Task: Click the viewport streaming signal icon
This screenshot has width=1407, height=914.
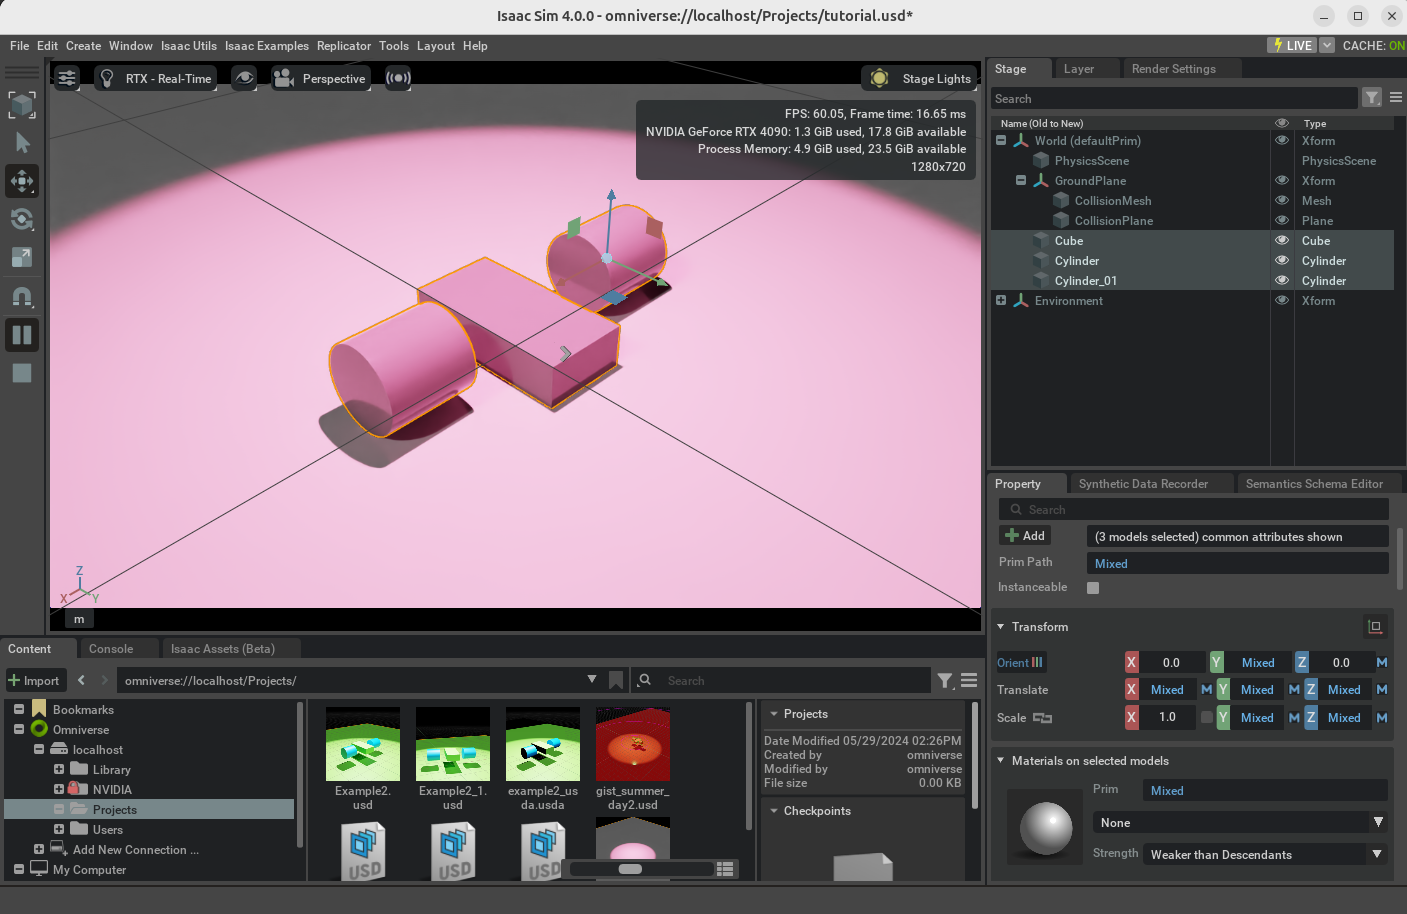Action: point(398,78)
